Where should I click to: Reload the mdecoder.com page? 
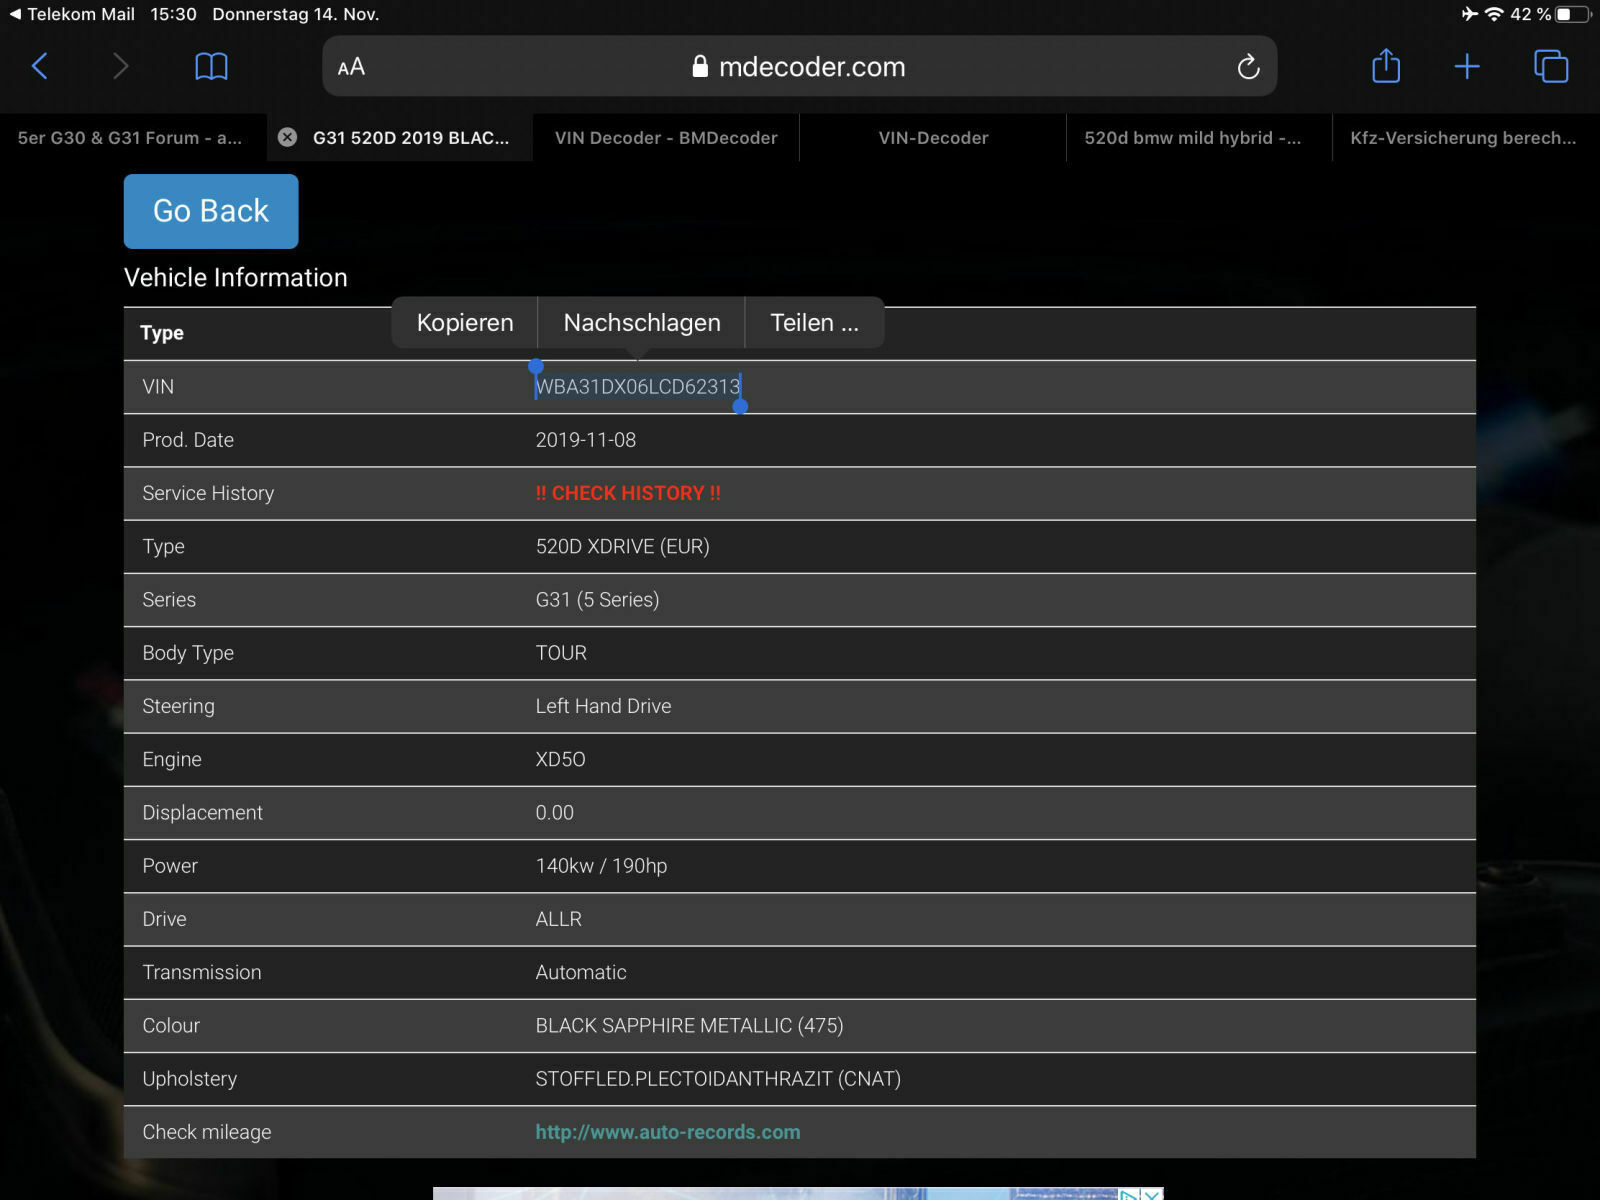pyautogui.click(x=1248, y=67)
